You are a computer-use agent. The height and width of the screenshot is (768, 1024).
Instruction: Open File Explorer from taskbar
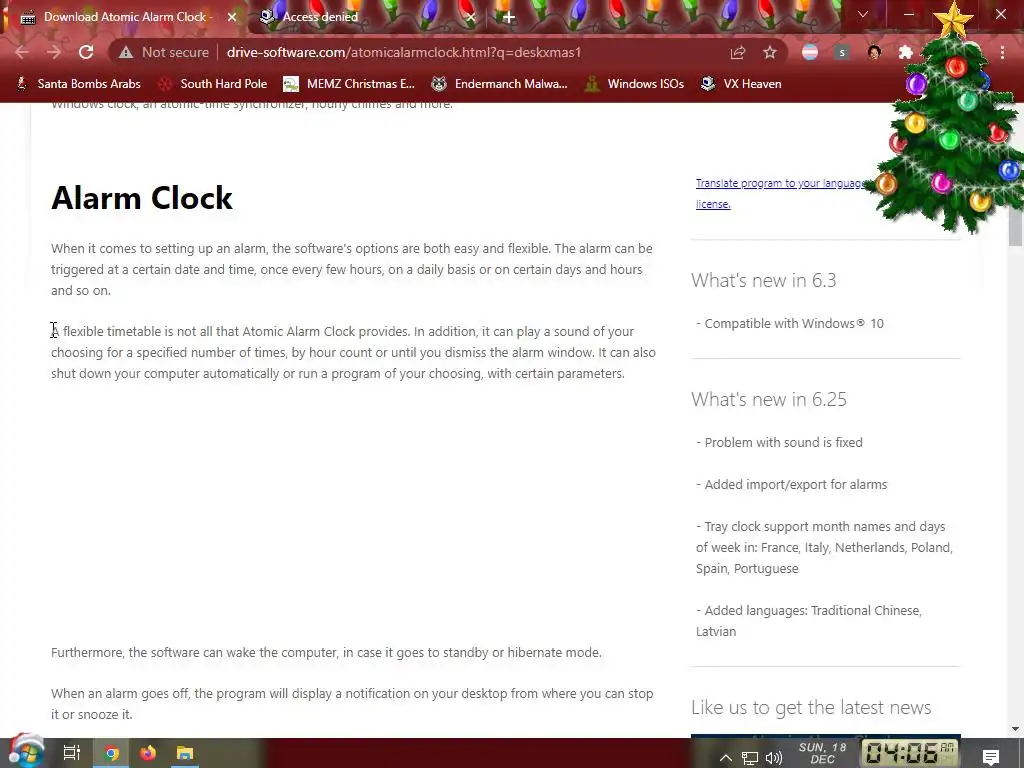pos(185,754)
